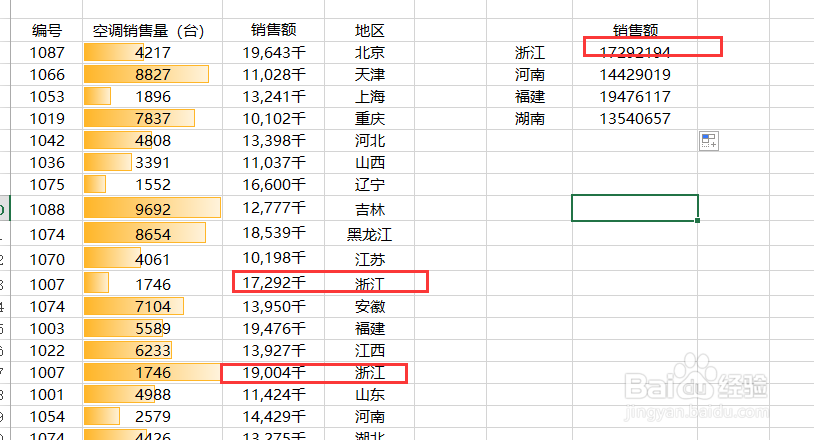Select the data bar cell 9692
Image resolution: width=814 pixels, height=440 pixels.
152,209
